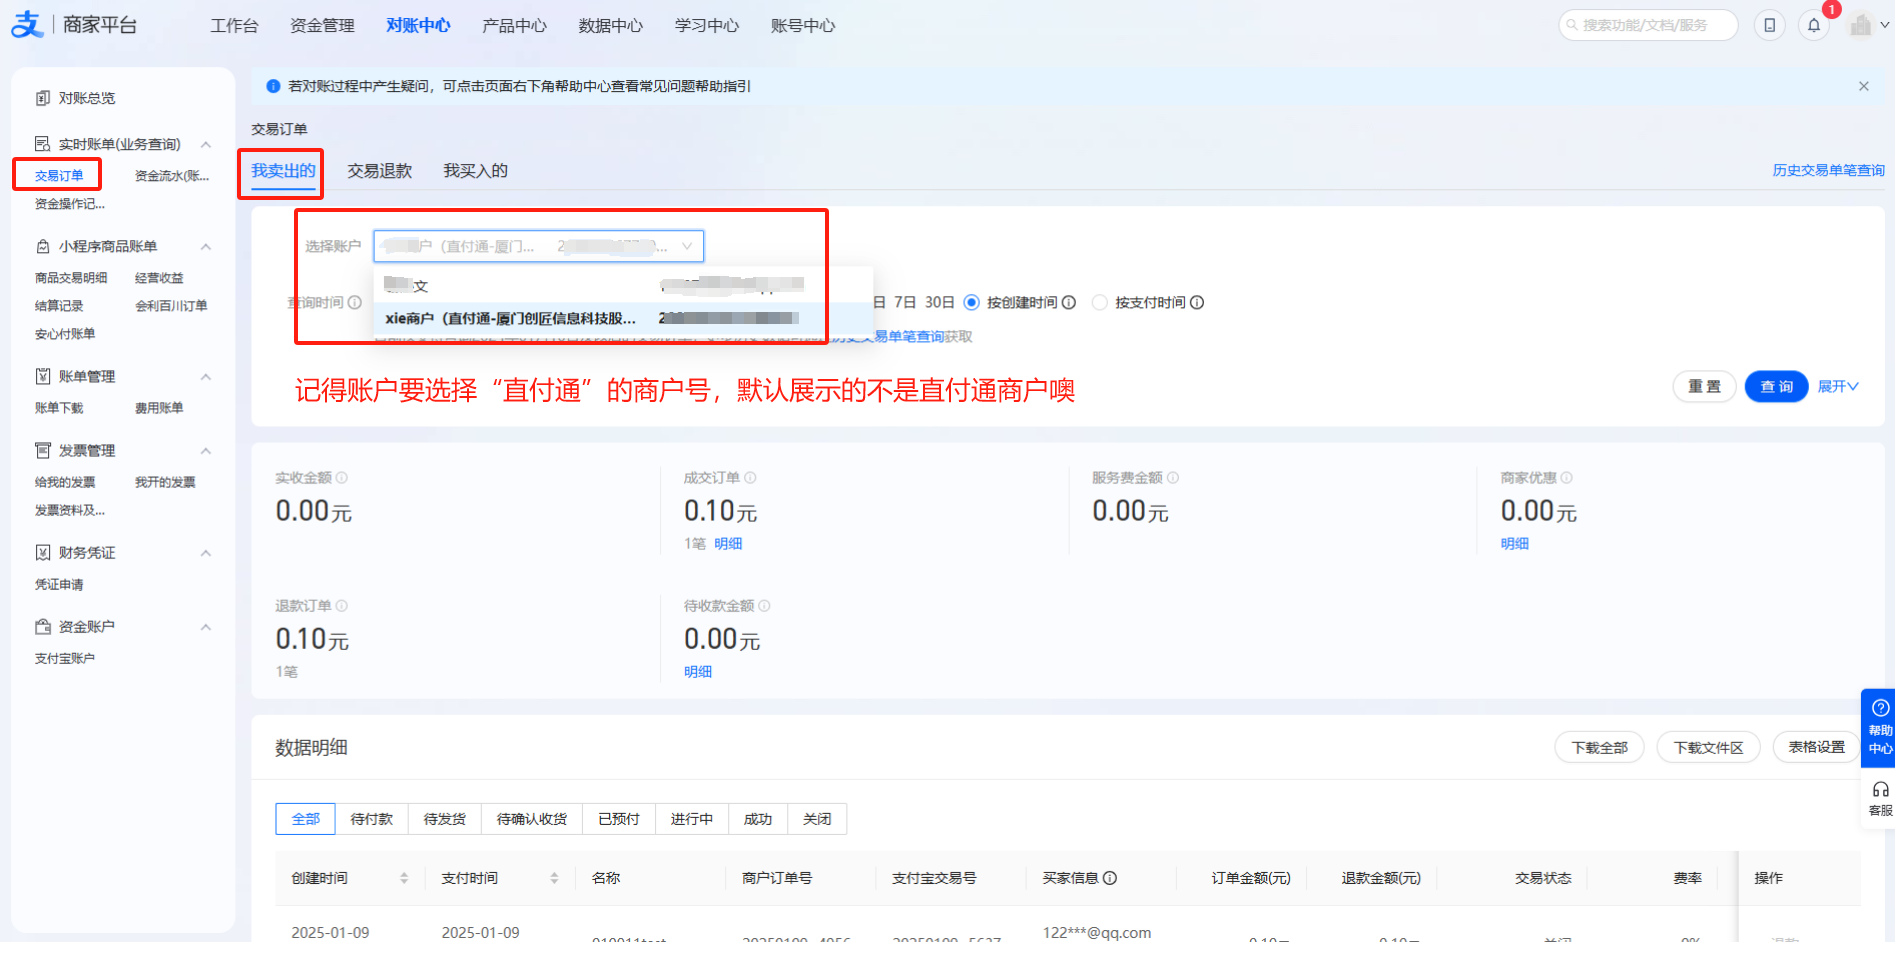Open the 选择账户 dropdown
The width and height of the screenshot is (1895, 956).
(x=538, y=246)
